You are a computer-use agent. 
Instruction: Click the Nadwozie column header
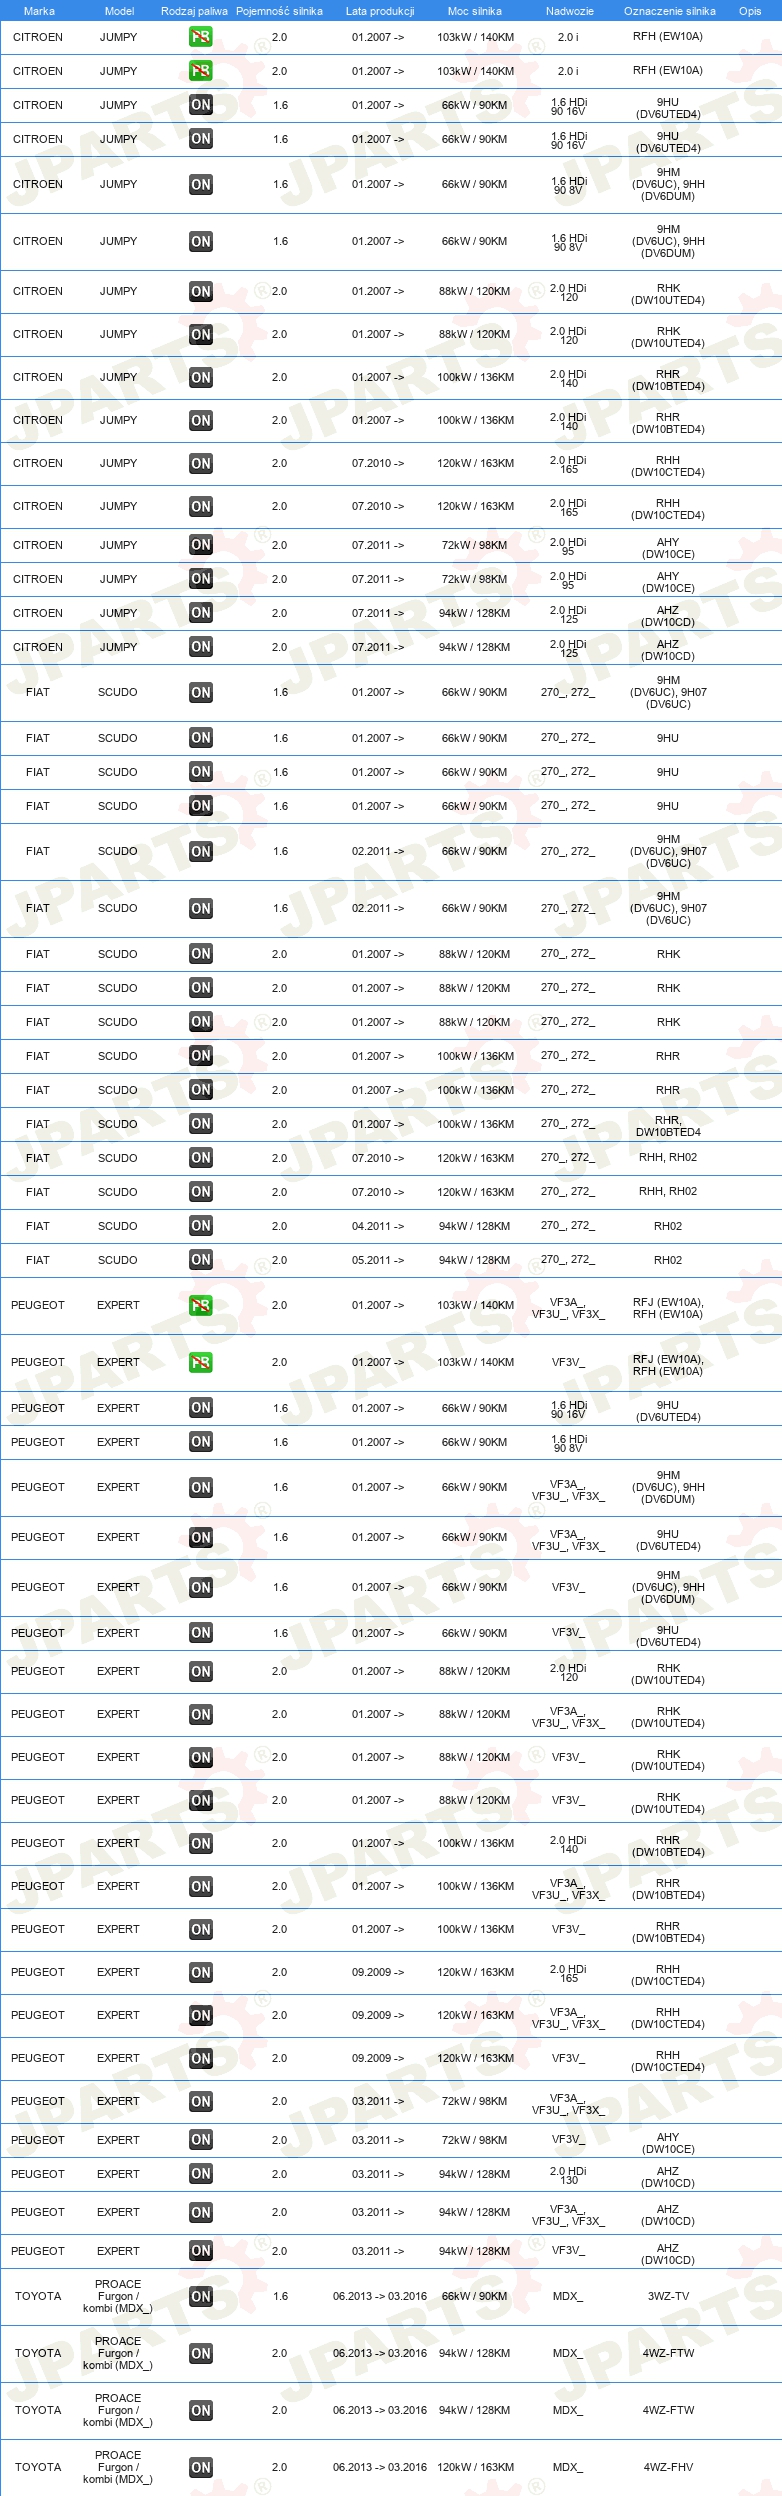[x=569, y=11]
